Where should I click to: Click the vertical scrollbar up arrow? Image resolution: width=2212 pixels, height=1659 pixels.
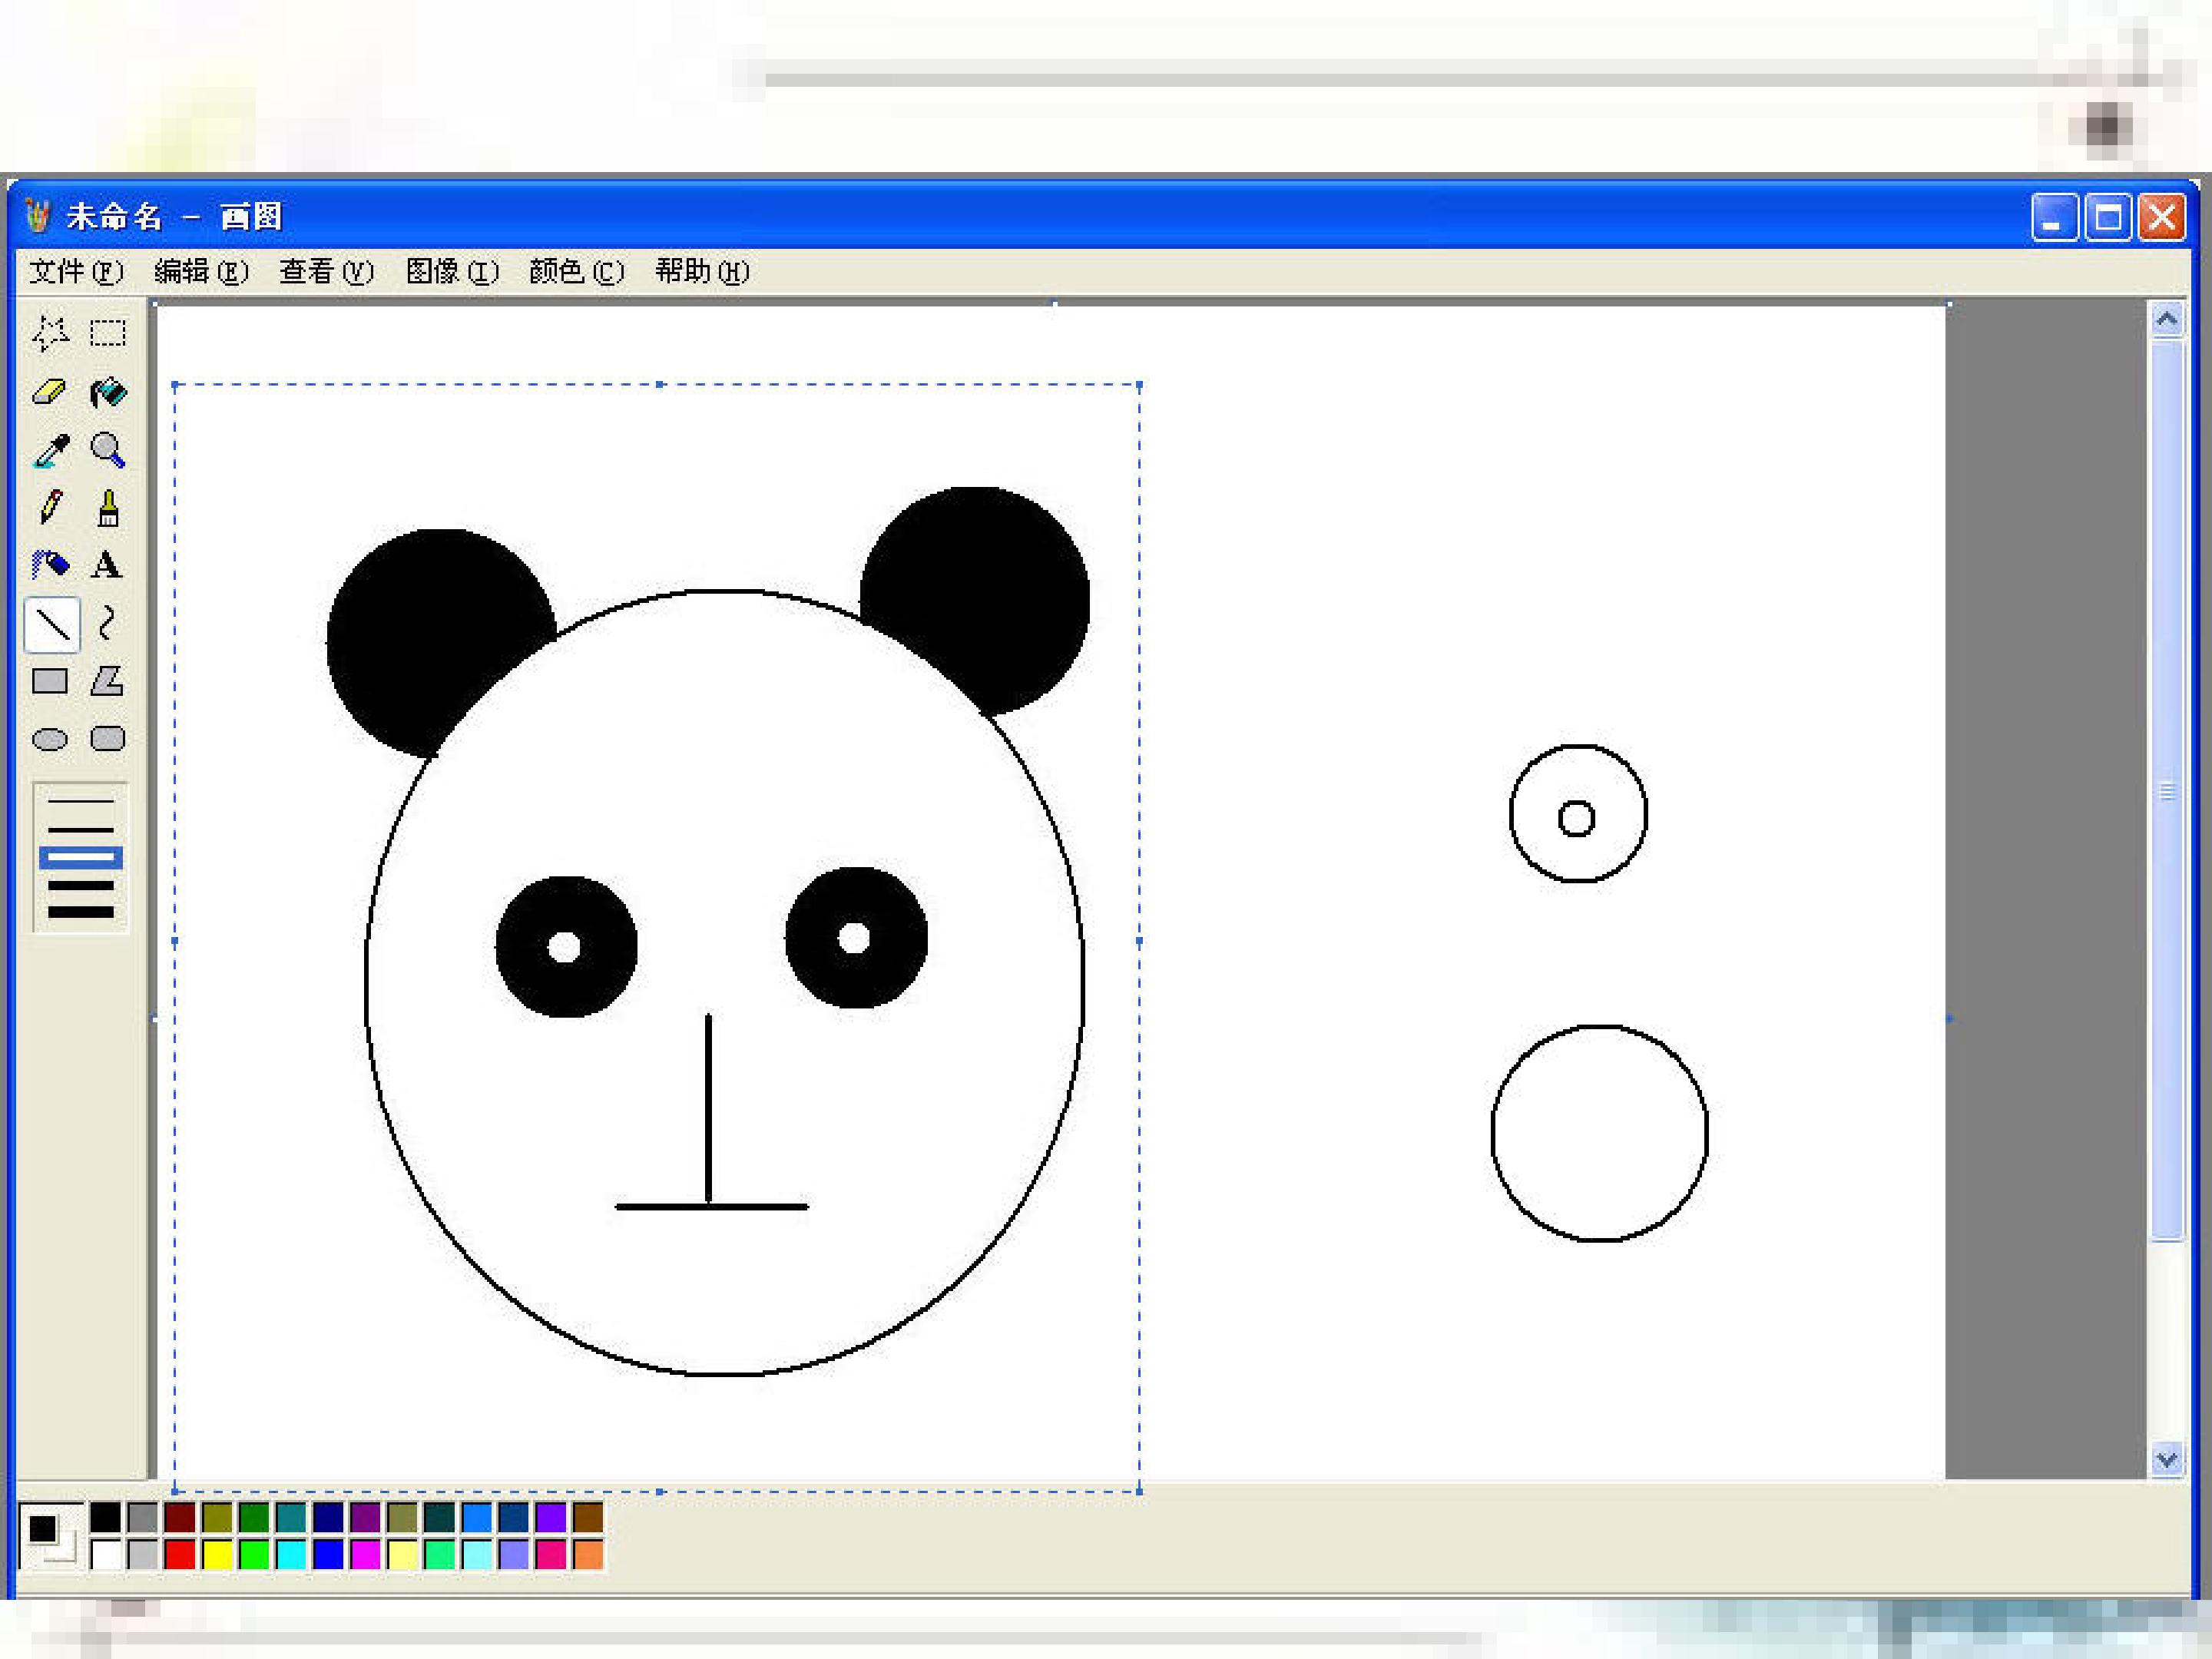click(x=2167, y=319)
